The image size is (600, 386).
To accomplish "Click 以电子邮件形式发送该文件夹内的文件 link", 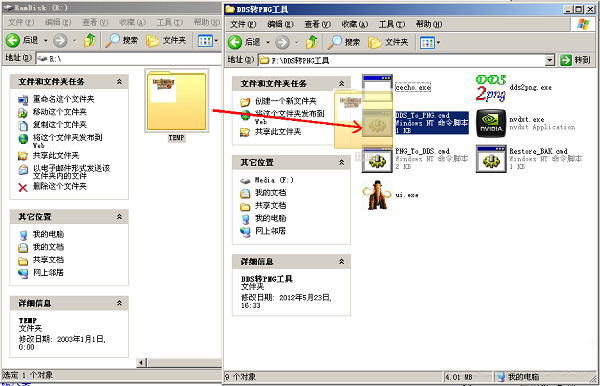I will point(64,172).
